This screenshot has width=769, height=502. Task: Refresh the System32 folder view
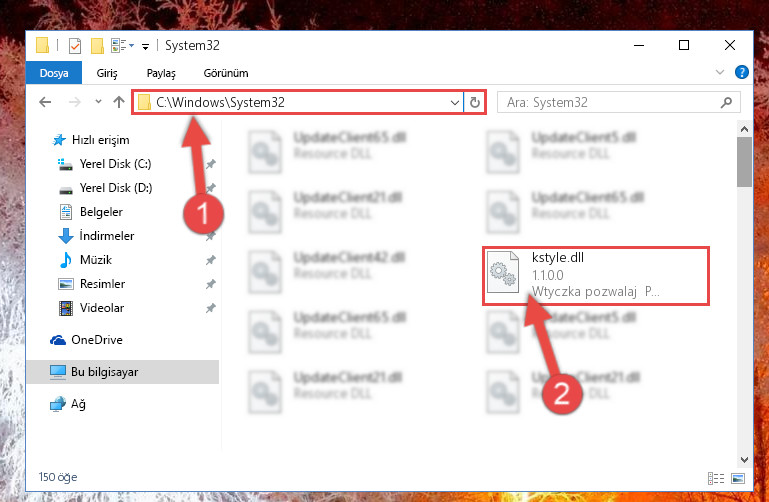point(474,102)
